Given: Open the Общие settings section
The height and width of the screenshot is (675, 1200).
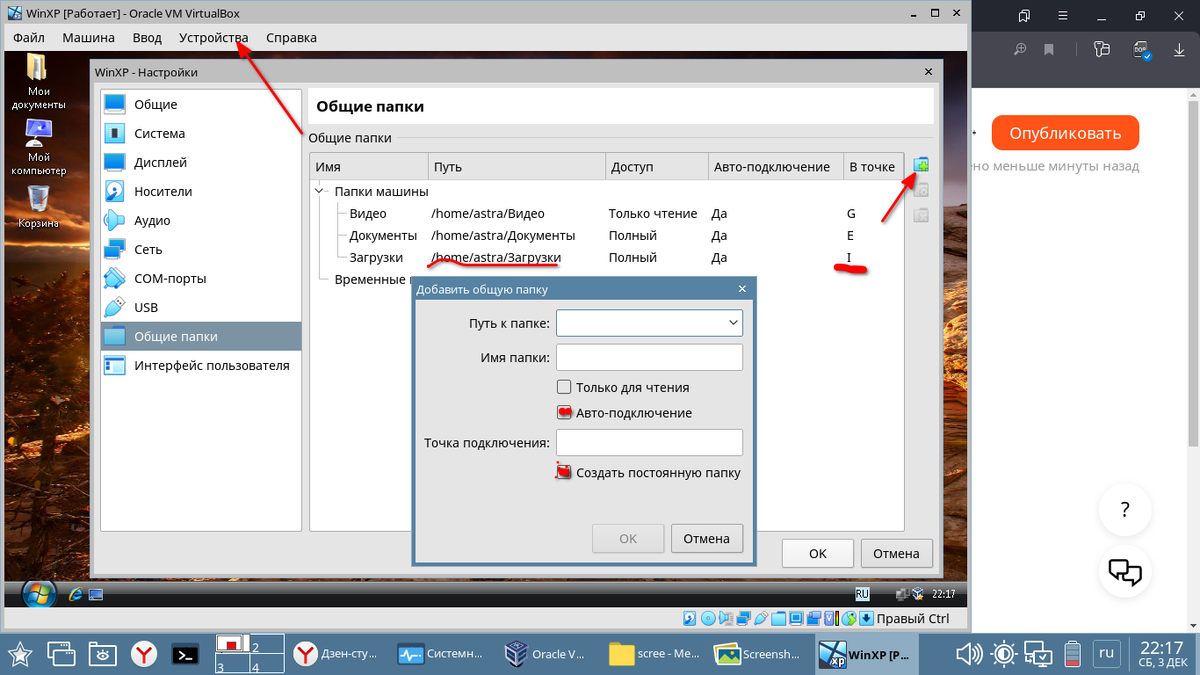Looking at the screenshot, I should click(x=200, y=104).
